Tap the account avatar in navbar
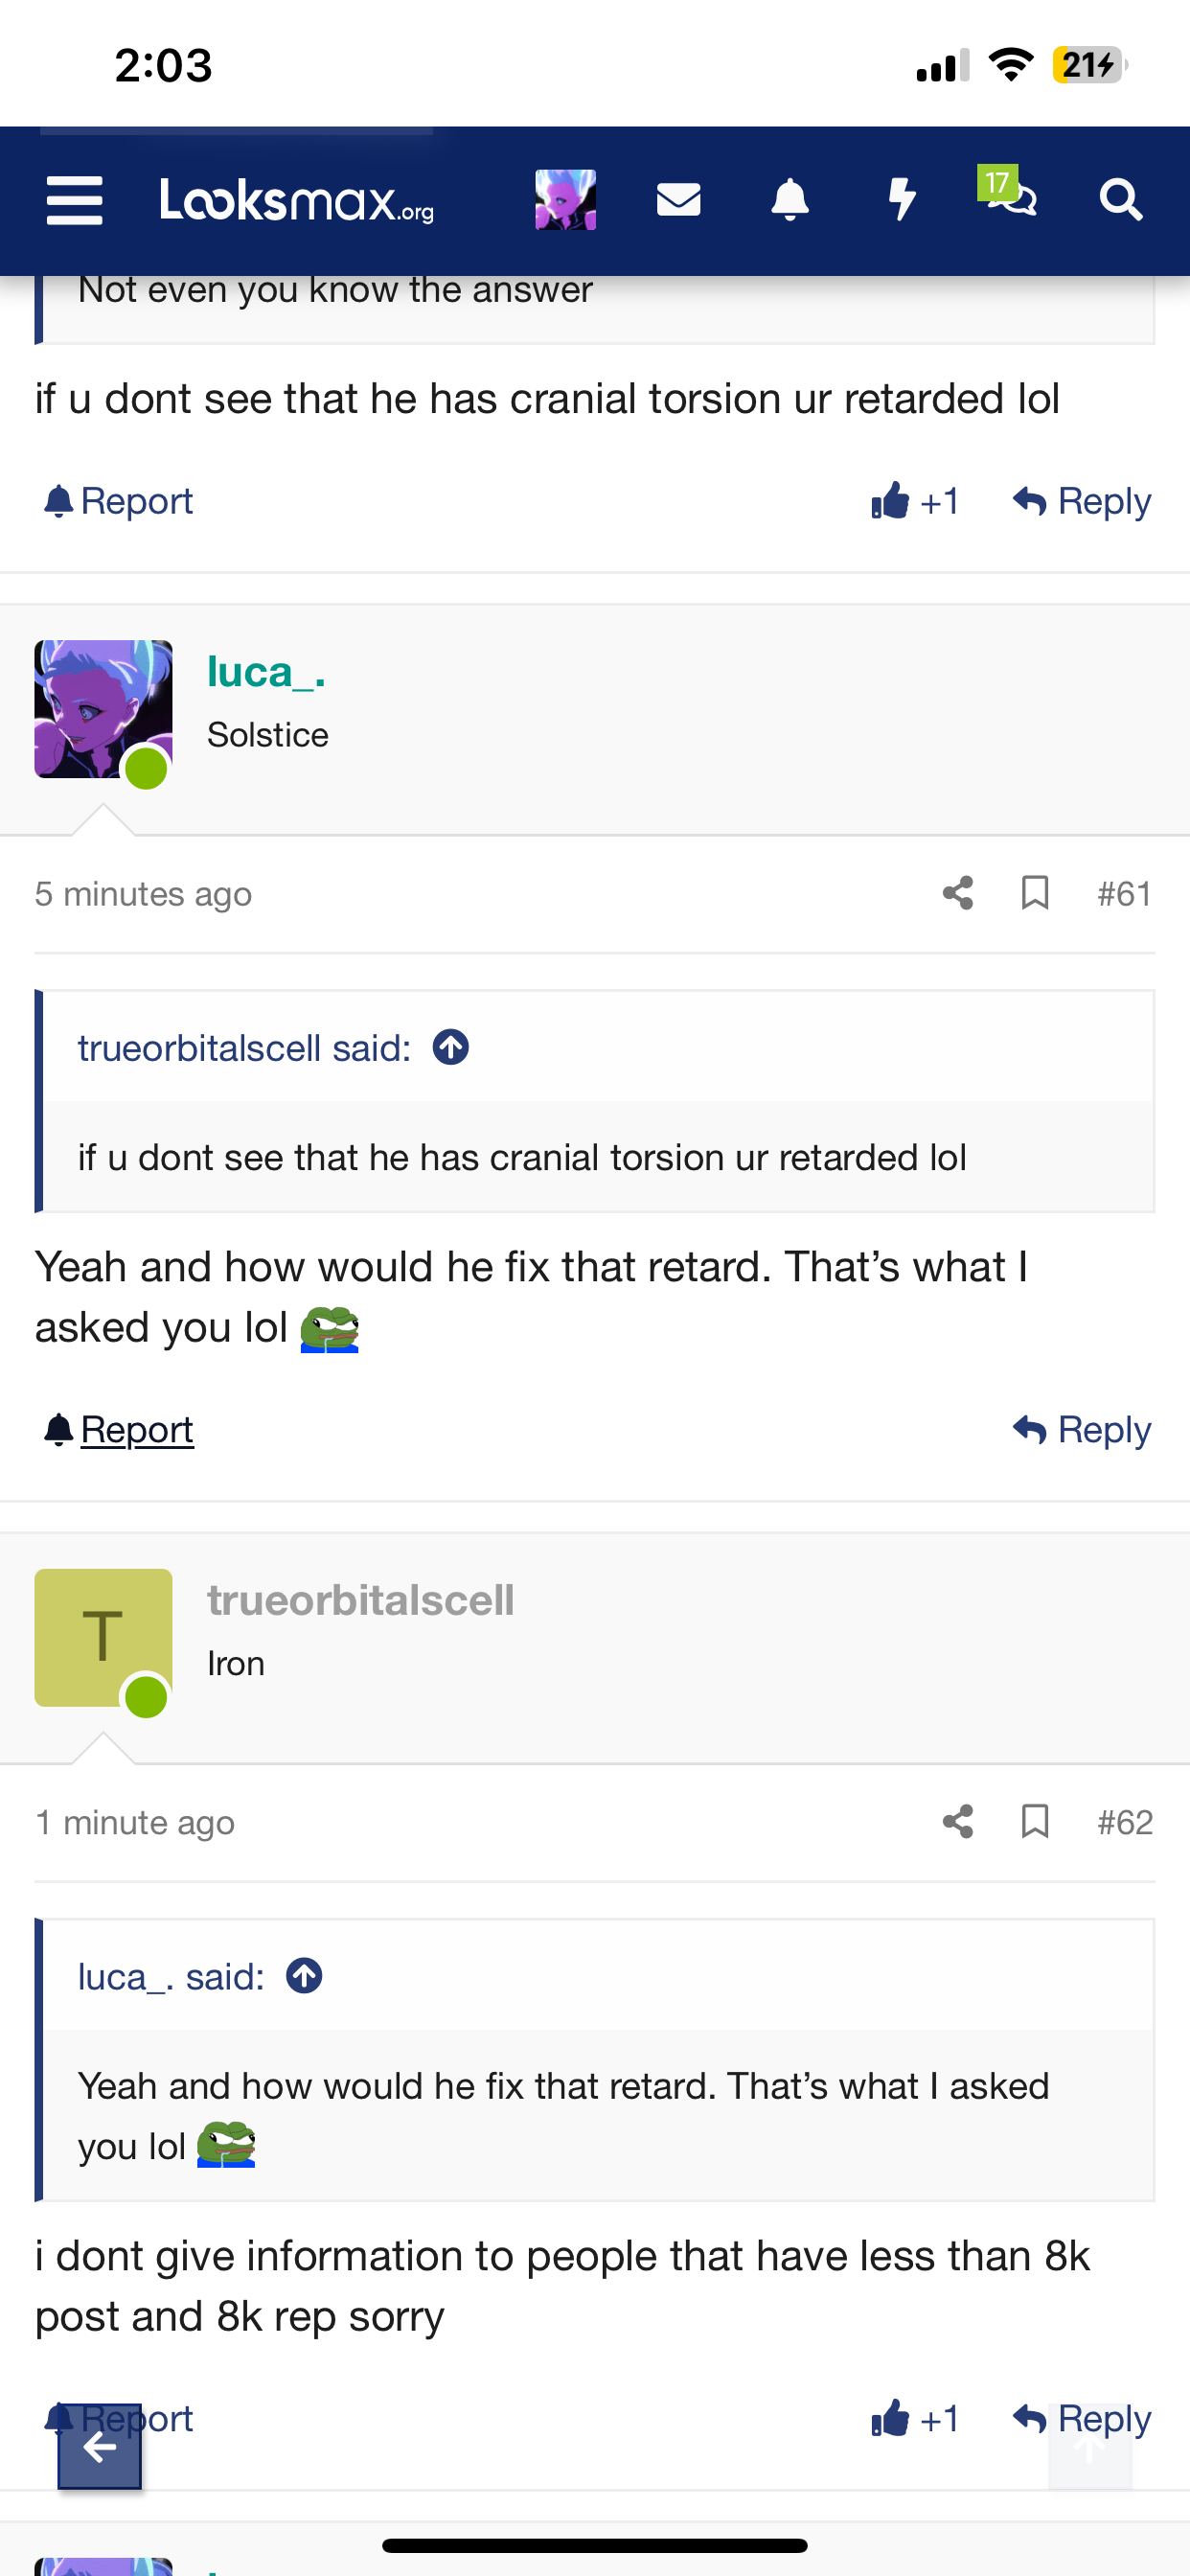 coord(566,200)
